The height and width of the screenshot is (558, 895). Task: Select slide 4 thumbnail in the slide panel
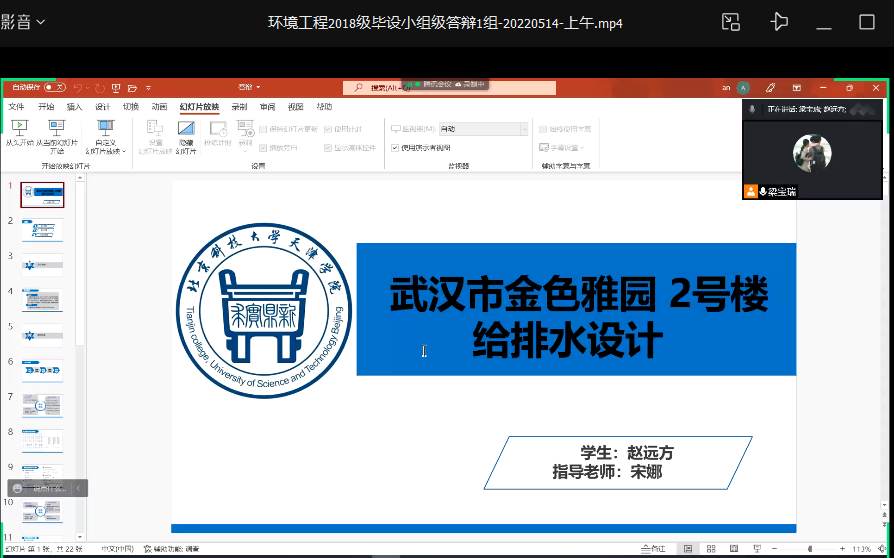pos(42,300)
